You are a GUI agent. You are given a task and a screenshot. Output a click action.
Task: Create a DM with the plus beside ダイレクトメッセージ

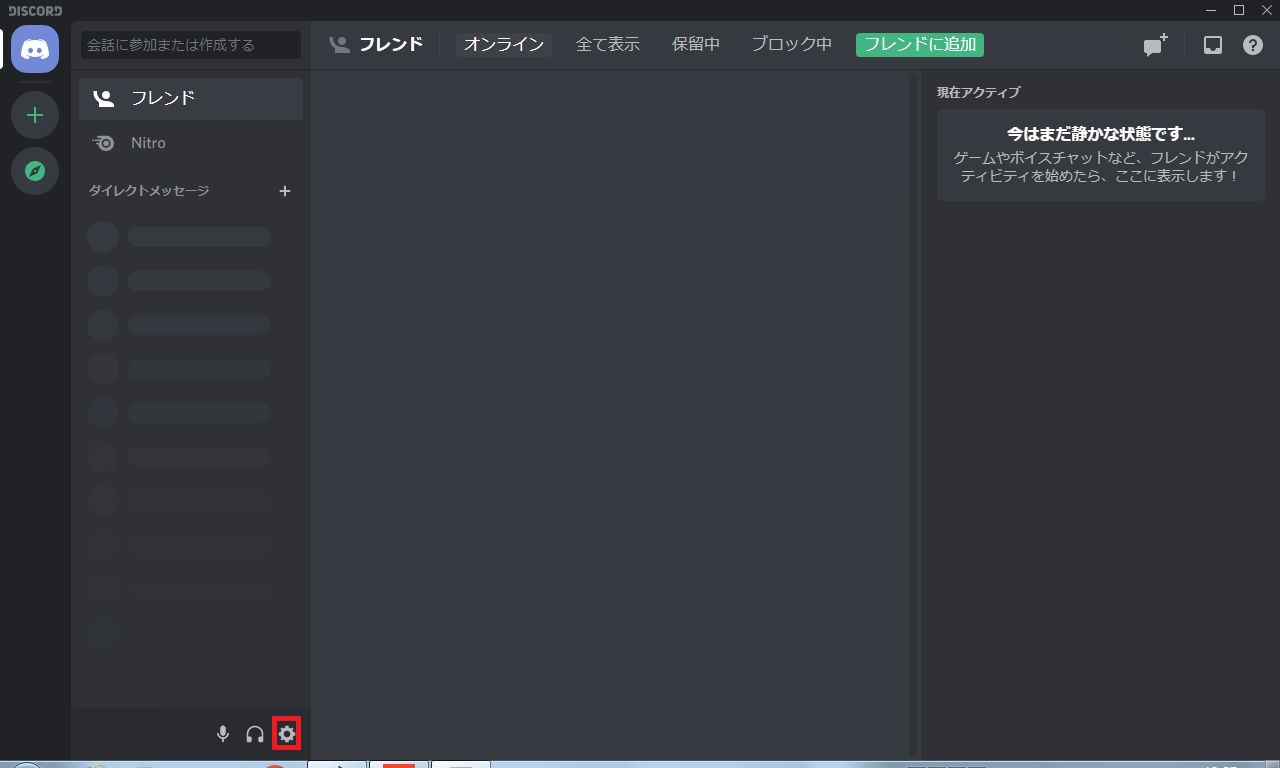pos(285,191)
